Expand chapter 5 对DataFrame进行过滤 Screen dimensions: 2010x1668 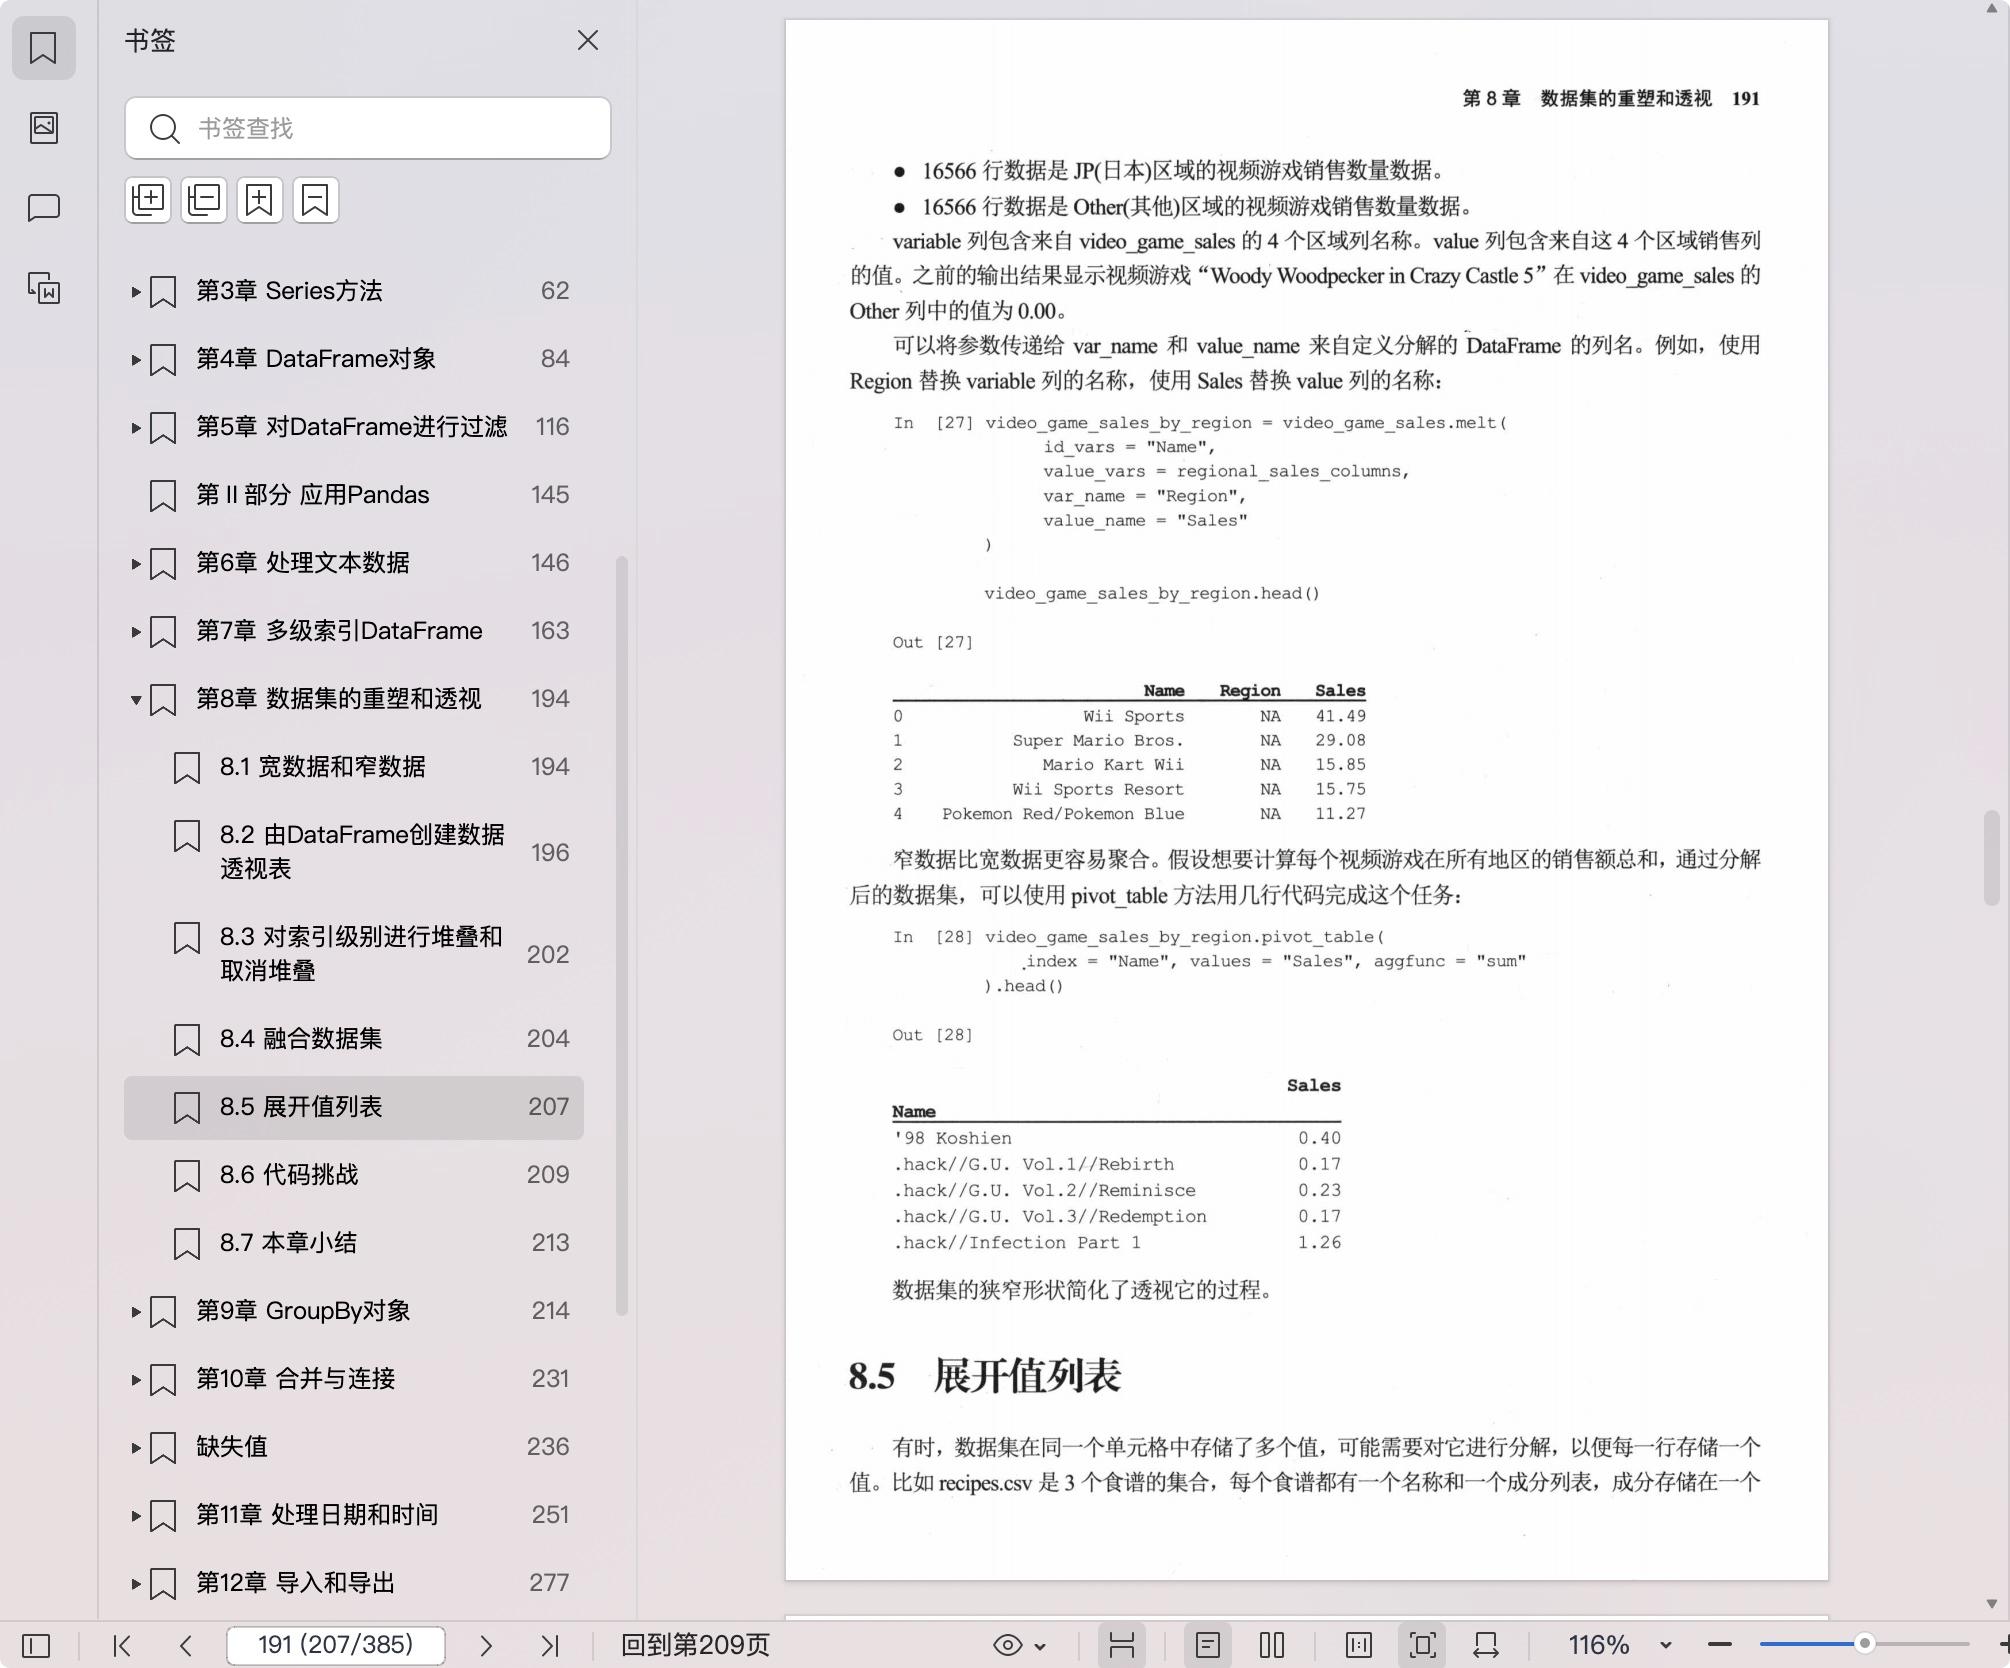(x=136, y=427)
